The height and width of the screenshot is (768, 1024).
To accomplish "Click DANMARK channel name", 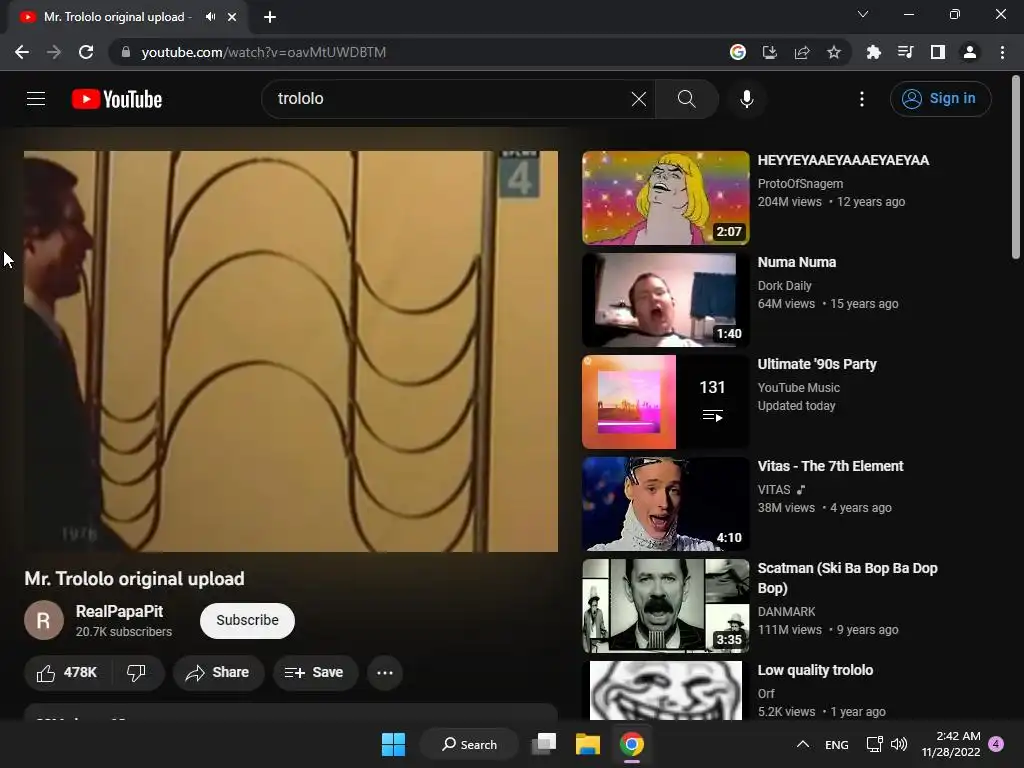I will pyautogui.click(x=786, y=611).
